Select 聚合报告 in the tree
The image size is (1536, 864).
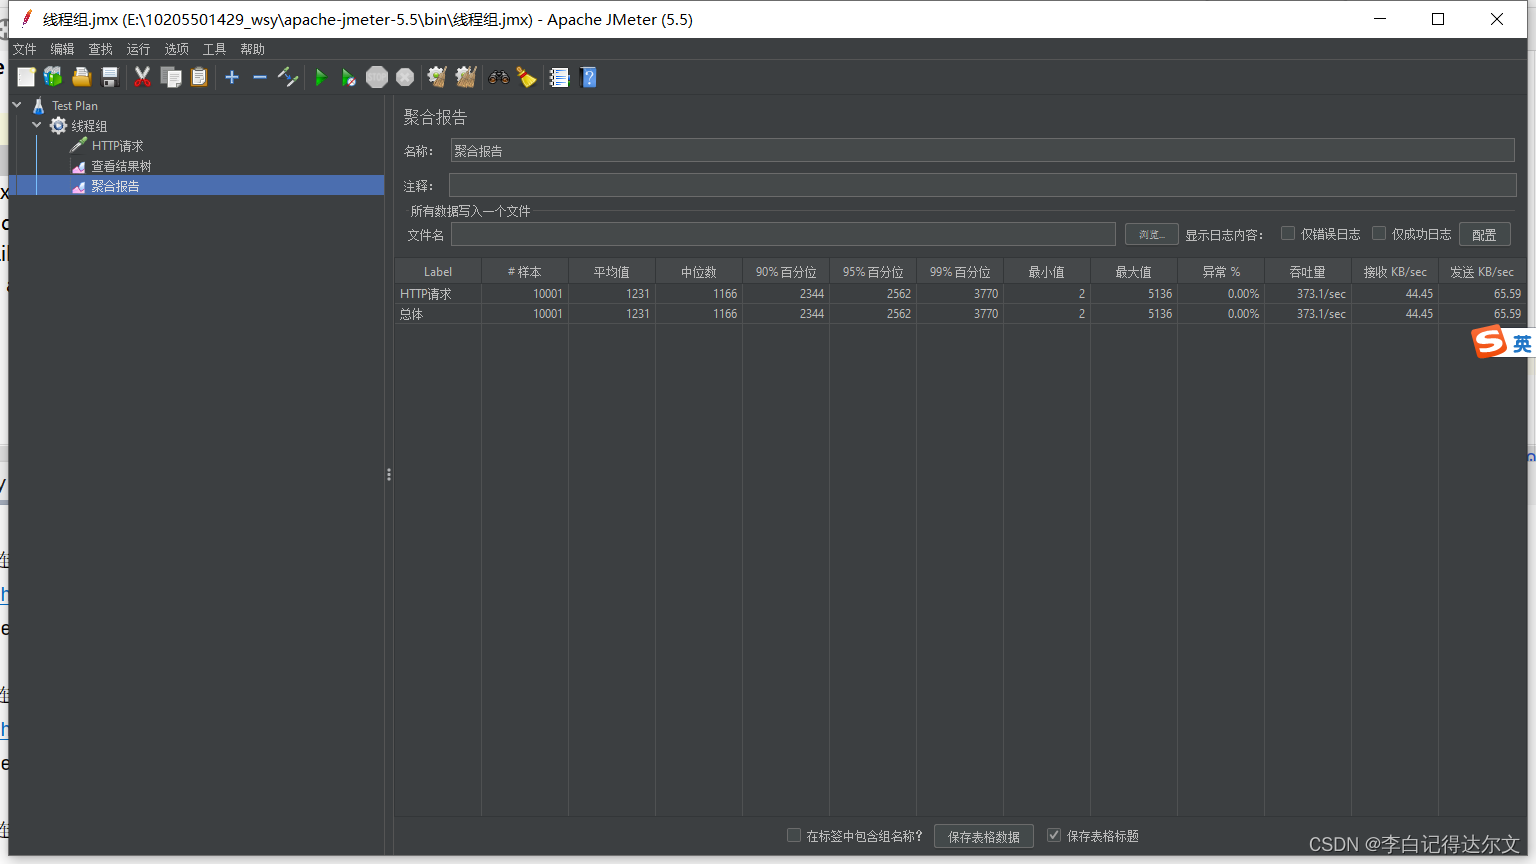tap(115, 186)
